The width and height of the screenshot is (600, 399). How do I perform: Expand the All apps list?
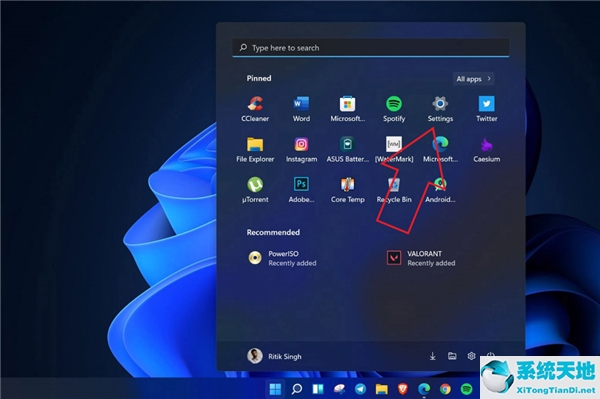(473, 79)
